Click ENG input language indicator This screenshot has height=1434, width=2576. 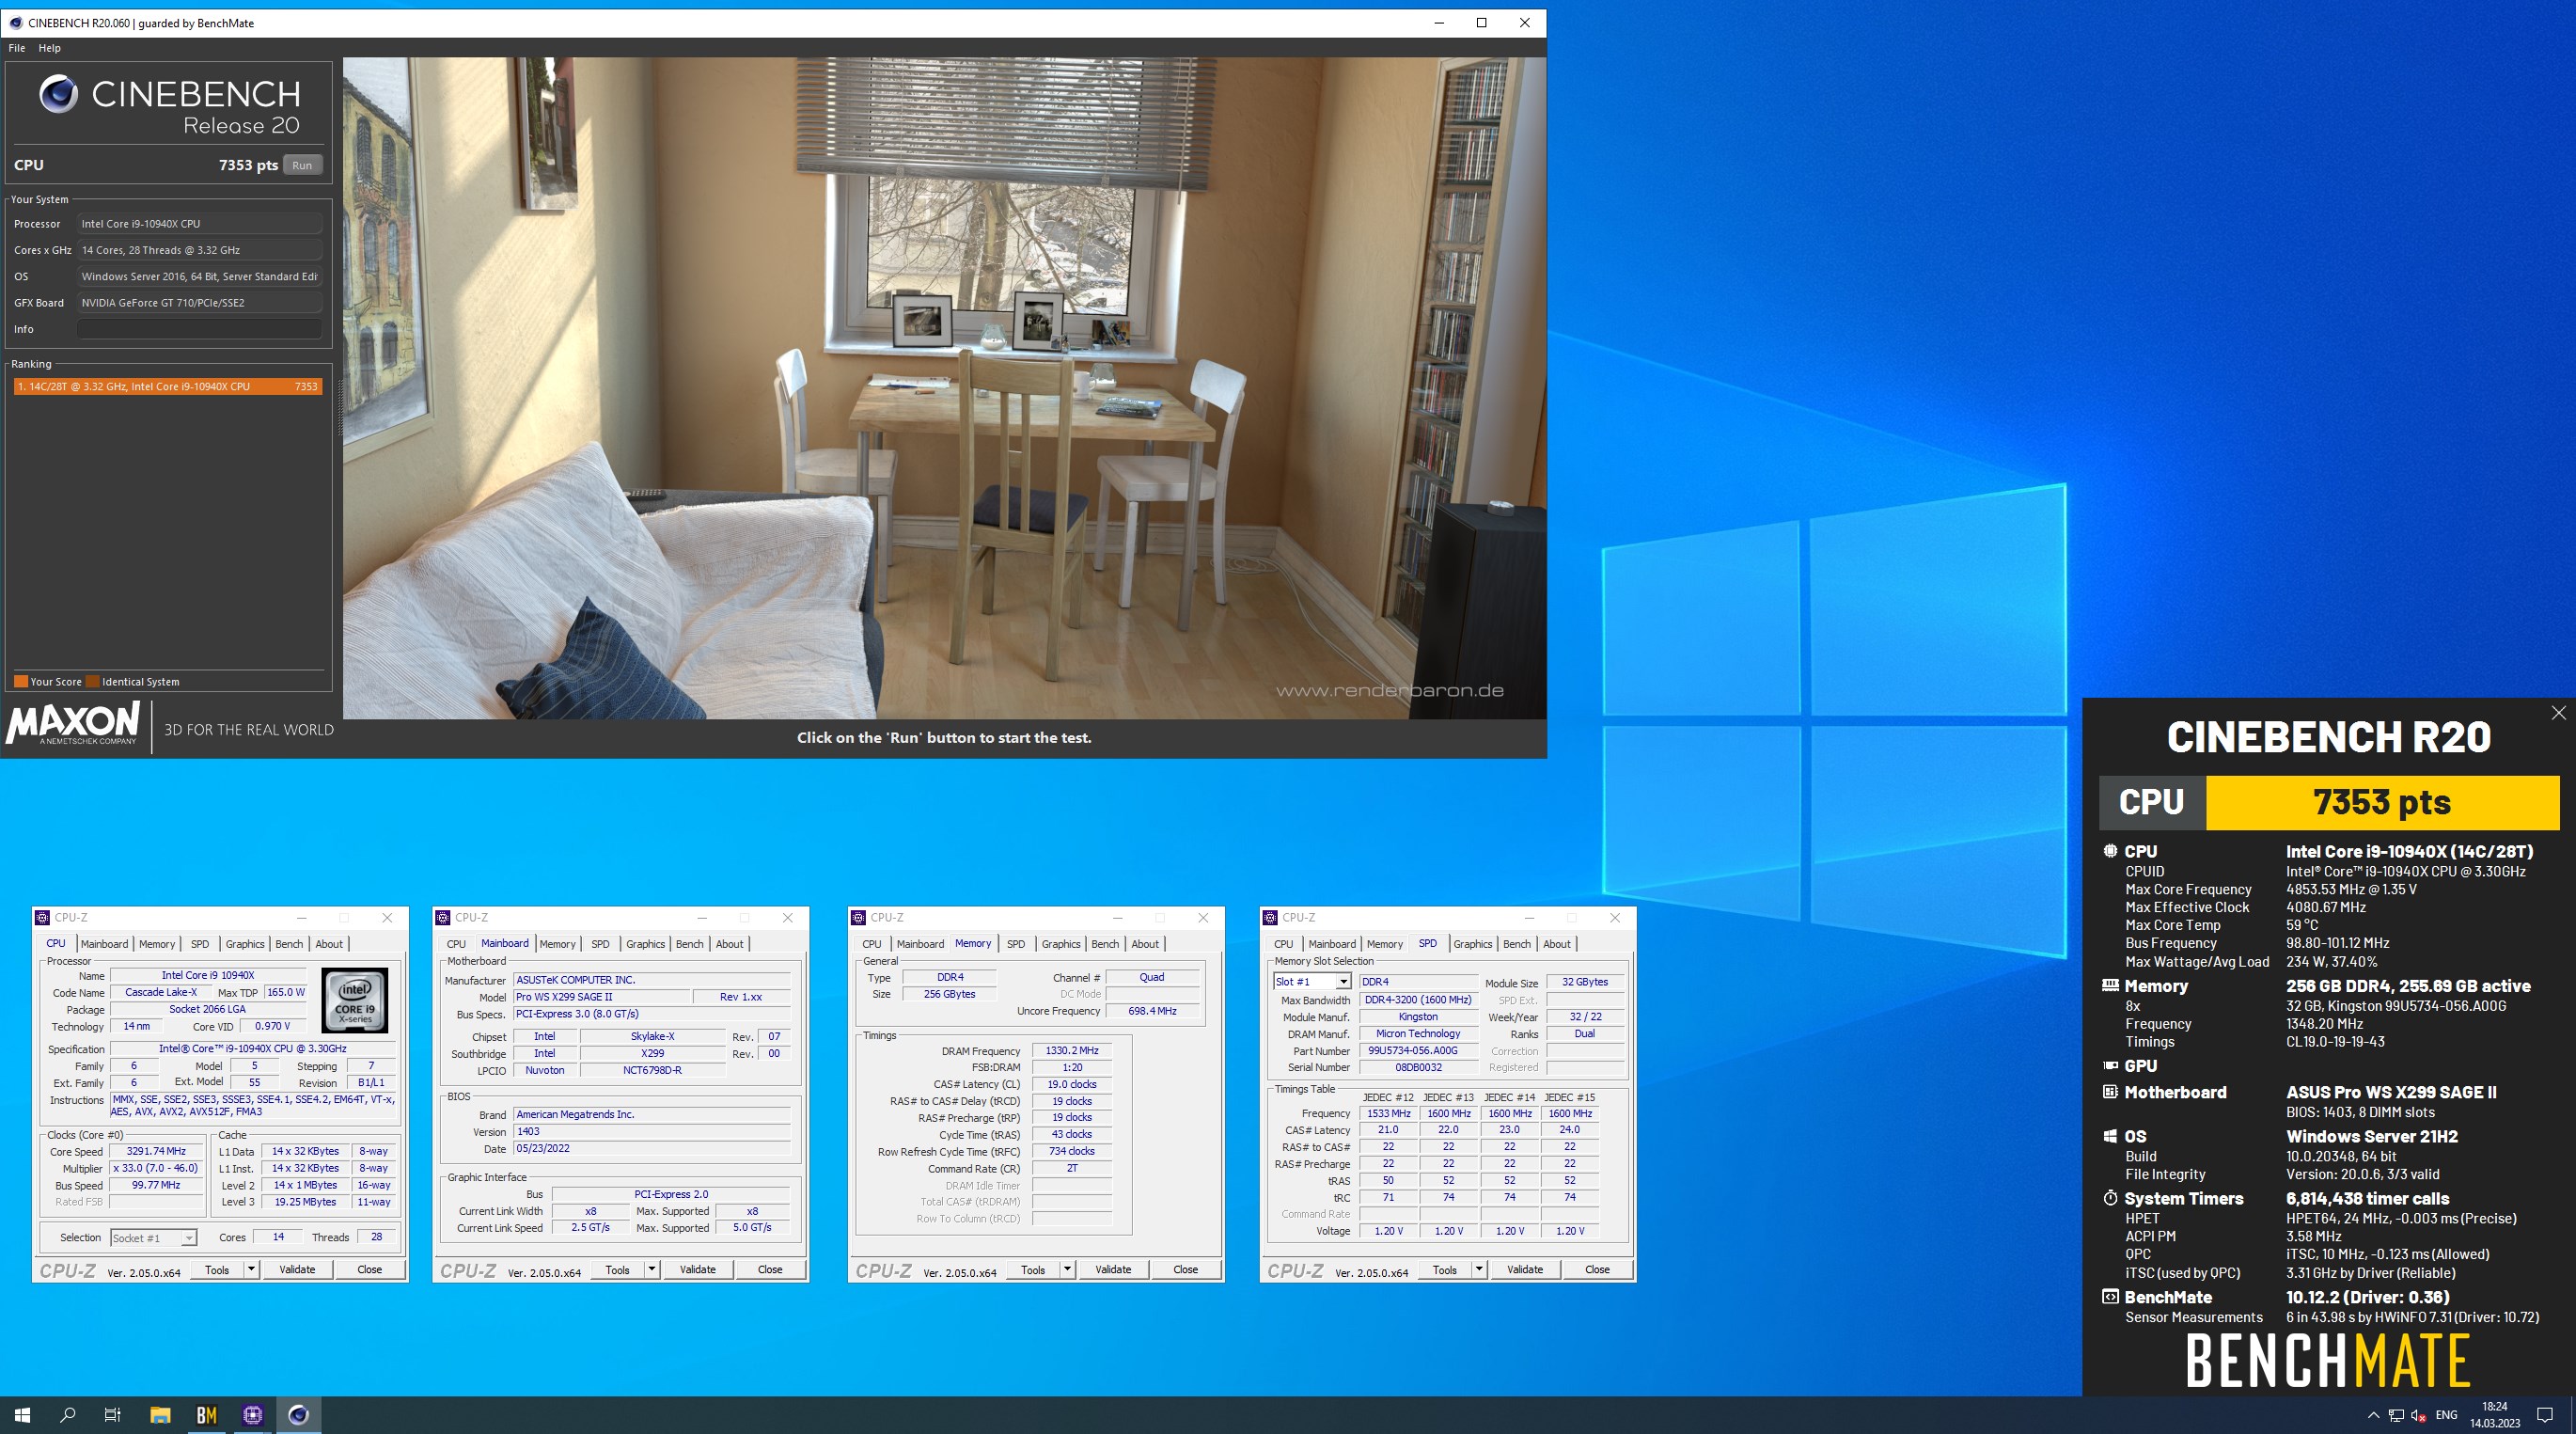pos(2446,1415)
